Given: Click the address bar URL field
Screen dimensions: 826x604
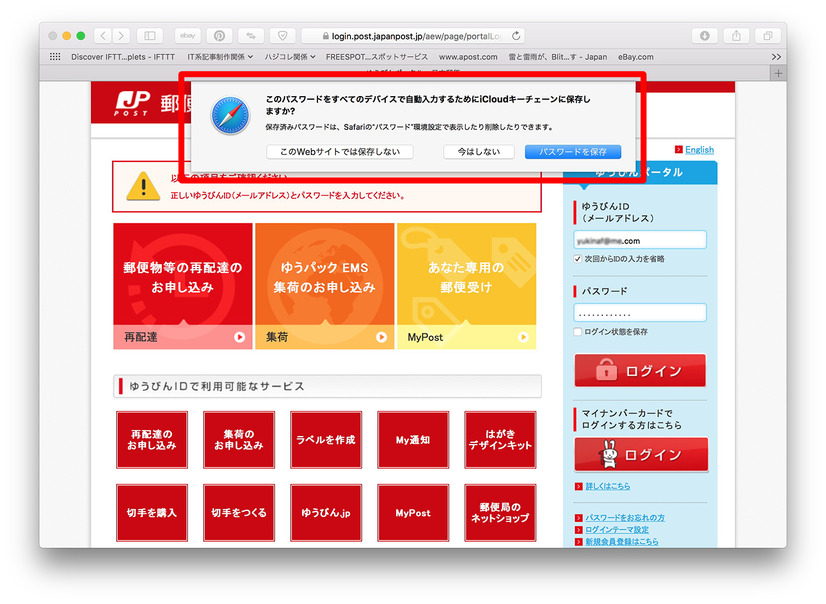Looking at the screenshot, I should [414, 36].
